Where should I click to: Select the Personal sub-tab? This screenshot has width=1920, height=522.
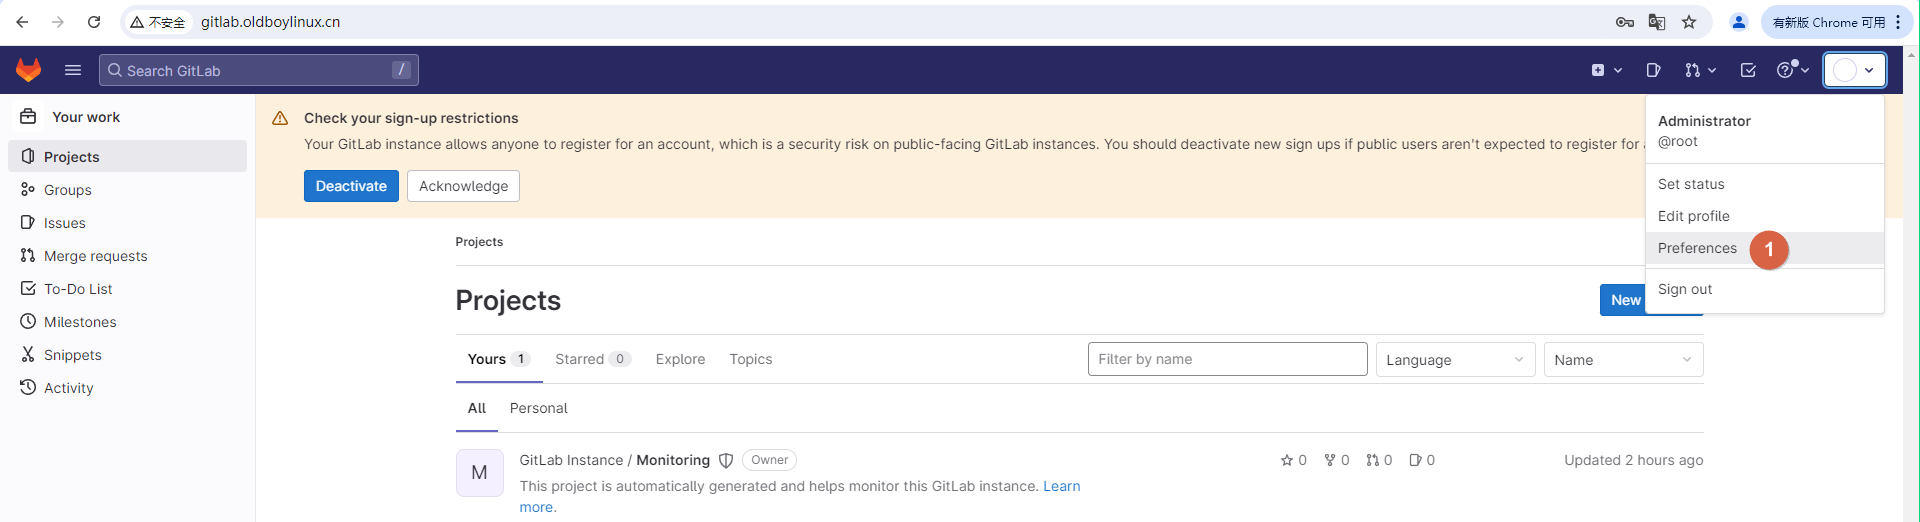tap(538, 408)
